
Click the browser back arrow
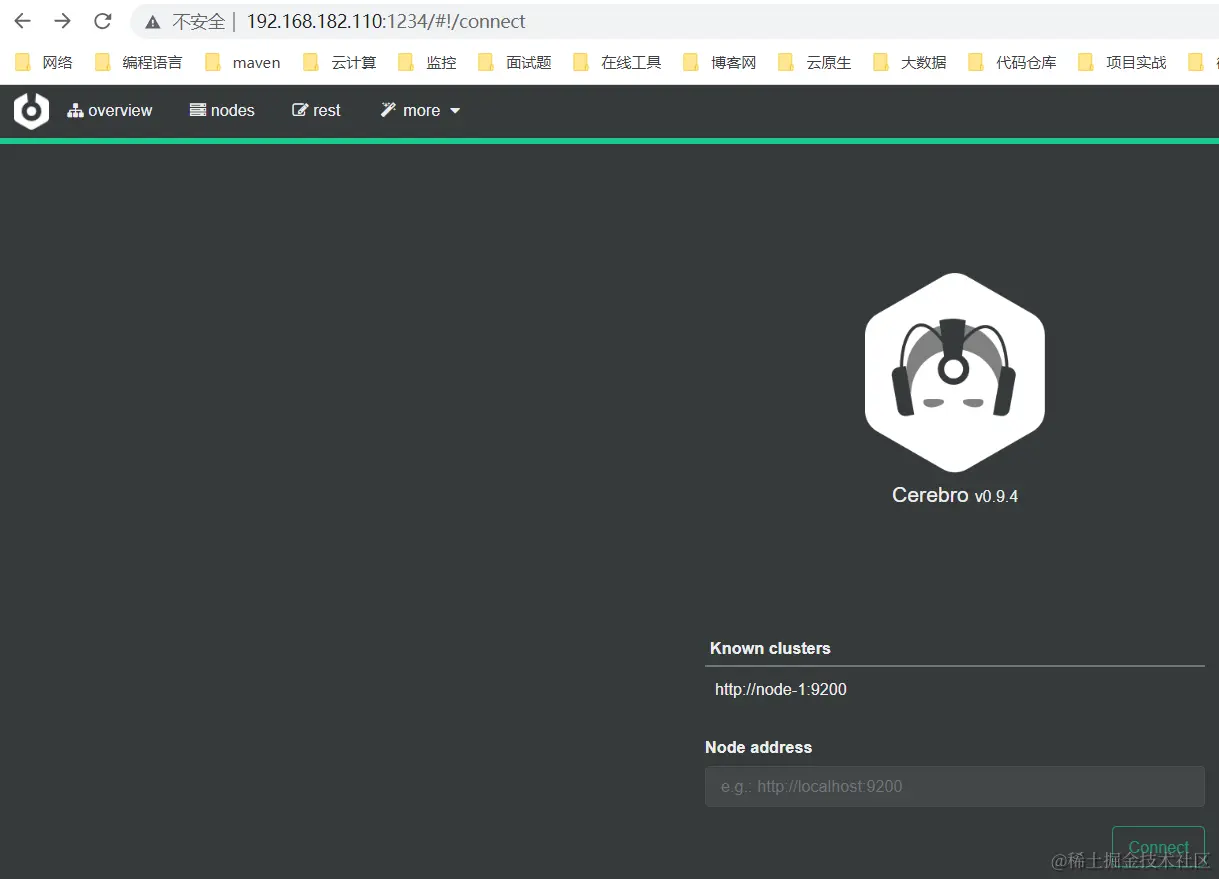[x=22, y=21]
